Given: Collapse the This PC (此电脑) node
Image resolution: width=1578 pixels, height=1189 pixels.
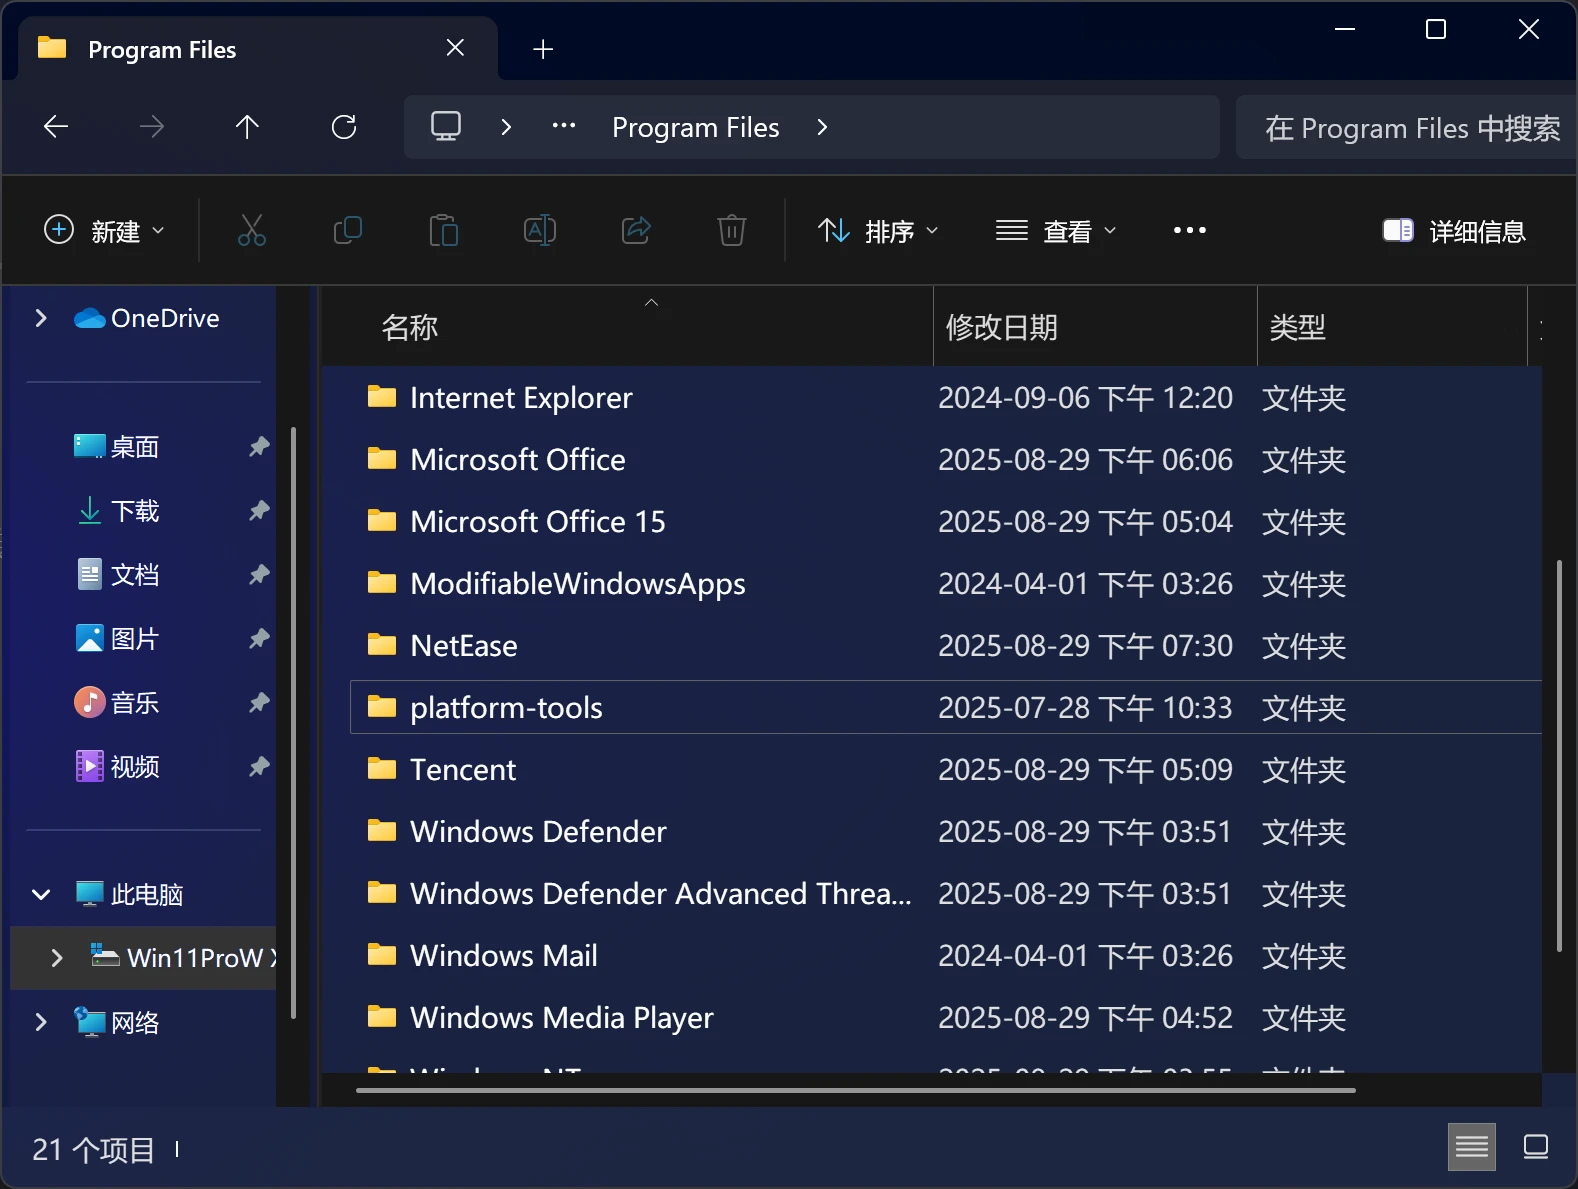Looking at the screenshot, I should coord(41,894).
